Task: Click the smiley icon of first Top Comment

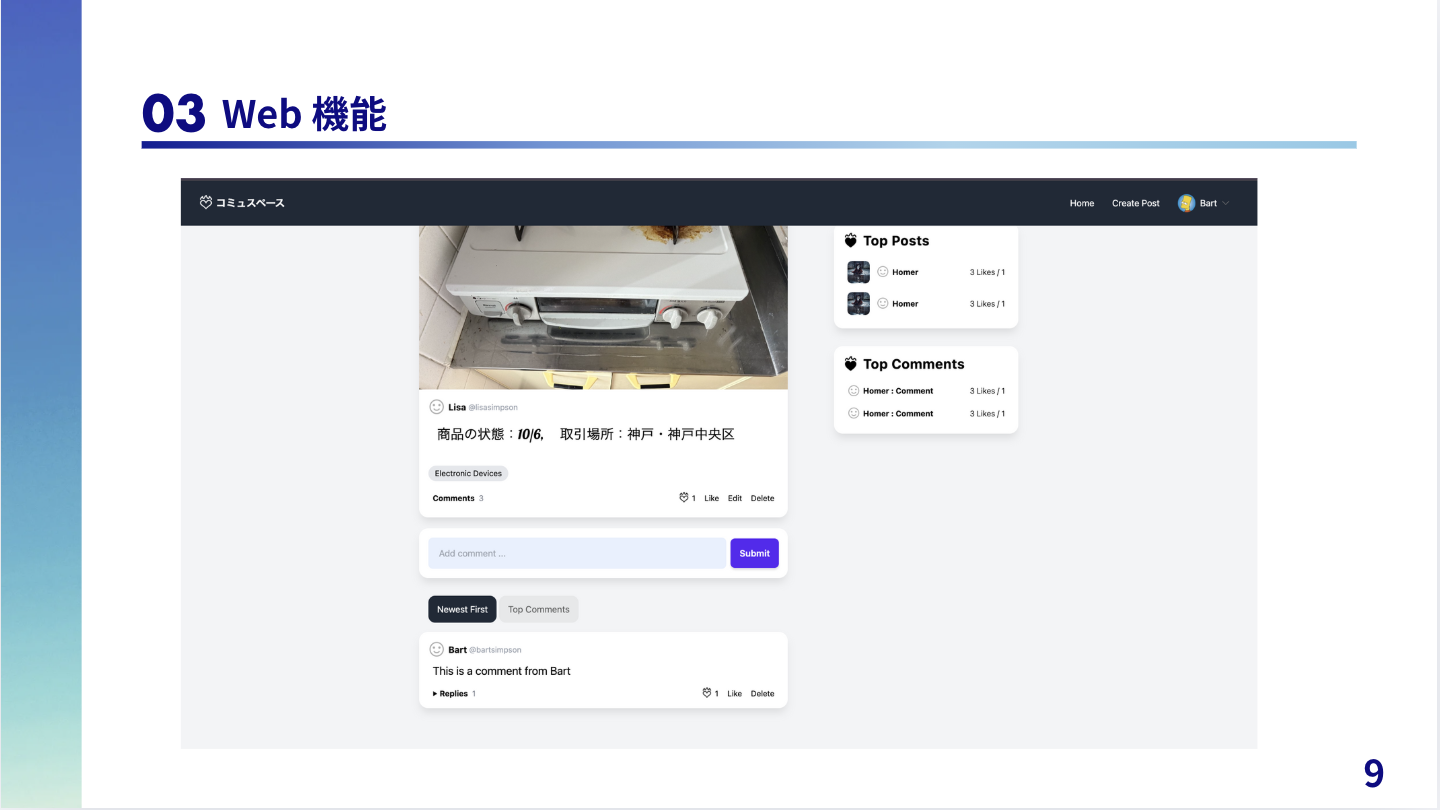Action: pyautogui.click(x=853, y=391)
